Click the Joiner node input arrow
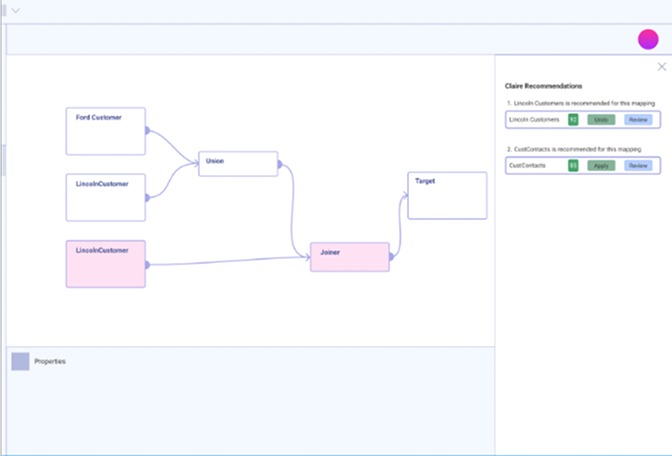 tap(307, 258)
